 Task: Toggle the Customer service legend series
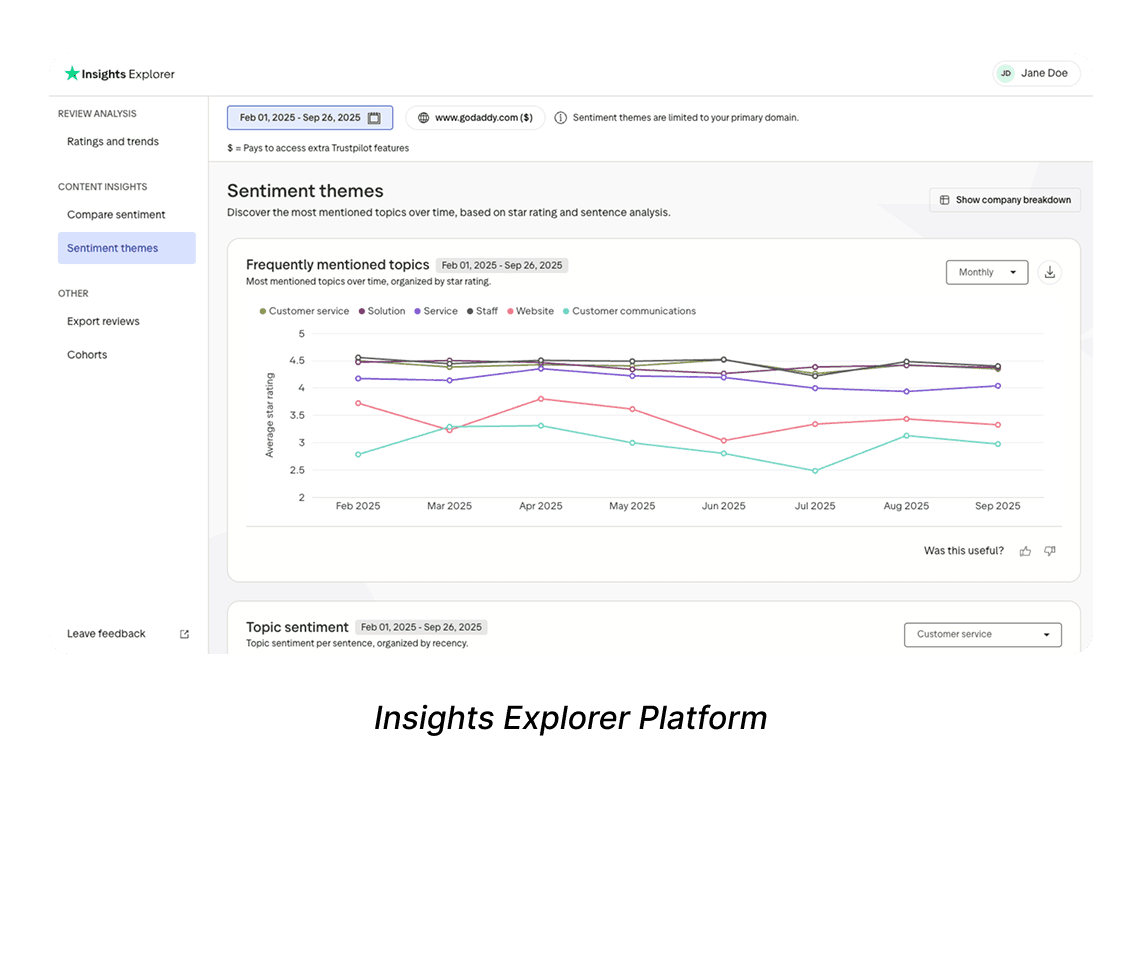[x=304, y=311]
